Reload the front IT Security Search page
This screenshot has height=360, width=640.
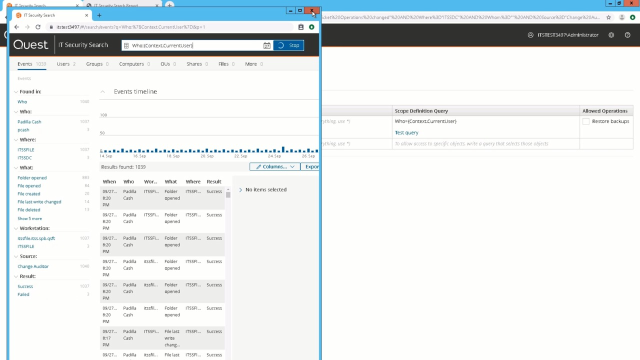[x=38, y=27]
